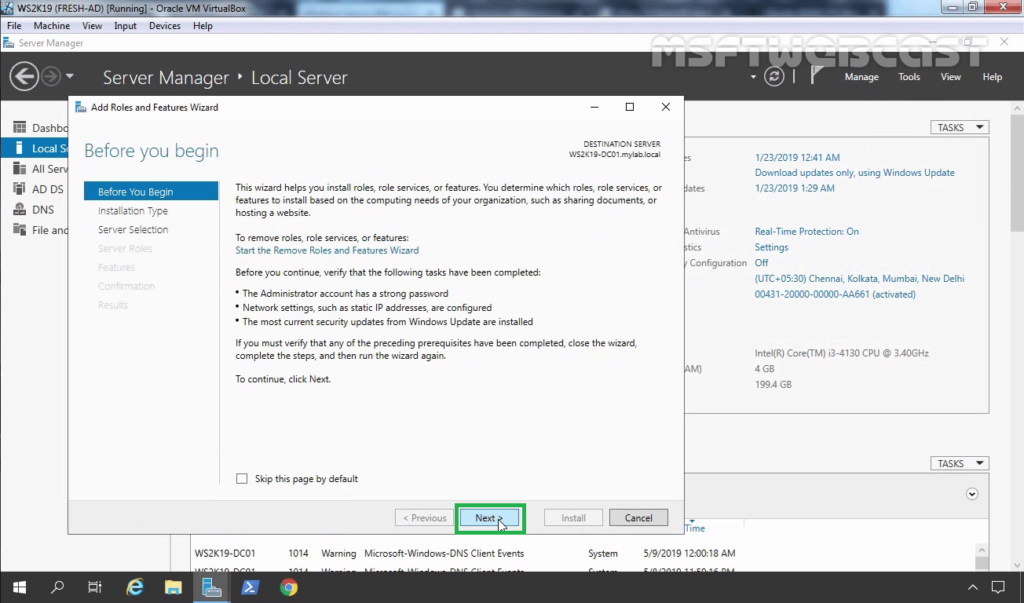Click the Server Manager vertical scrollbar thumb
1024x603 pixels.
pos(1017,172)
